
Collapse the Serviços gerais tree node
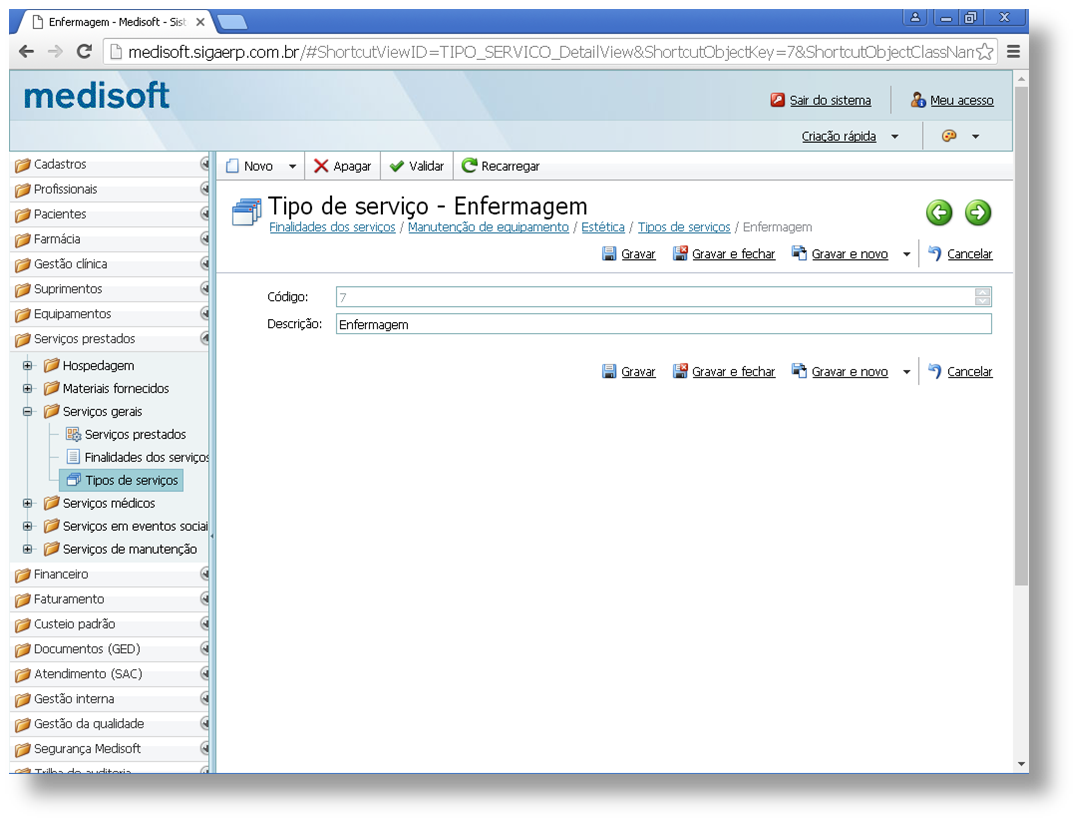pyautogui.click(x=28, y=411)
